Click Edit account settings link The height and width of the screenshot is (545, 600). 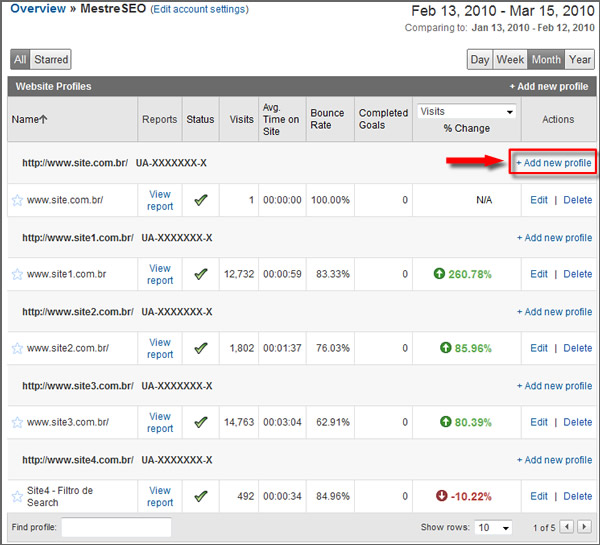coord(199,10)
